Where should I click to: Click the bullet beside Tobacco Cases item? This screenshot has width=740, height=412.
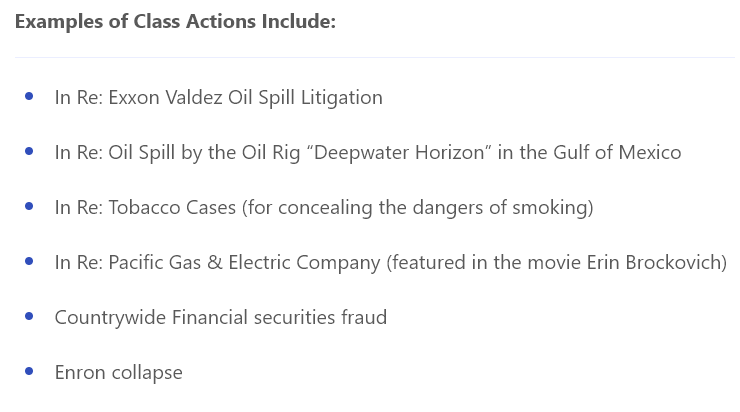pos(29,206)
